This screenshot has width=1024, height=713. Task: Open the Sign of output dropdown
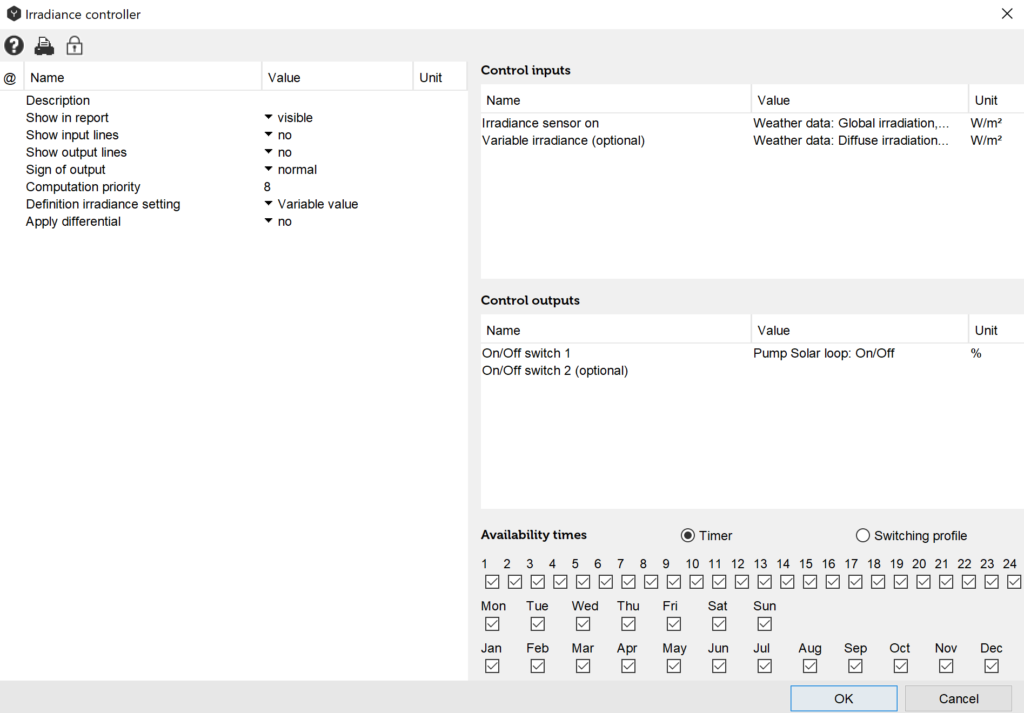pos(268,170)
